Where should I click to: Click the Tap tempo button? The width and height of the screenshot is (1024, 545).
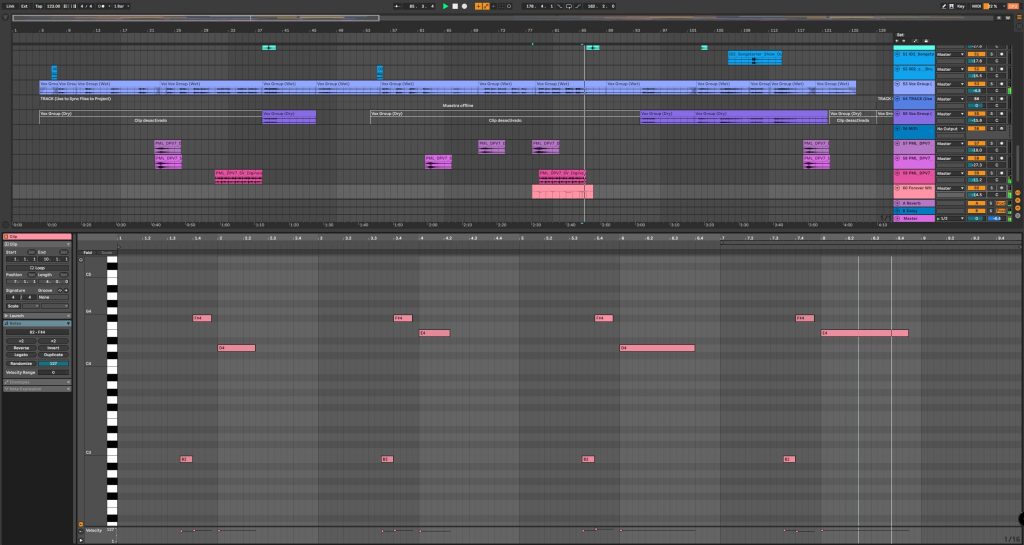pyautogui.click(x=39, y=6)
